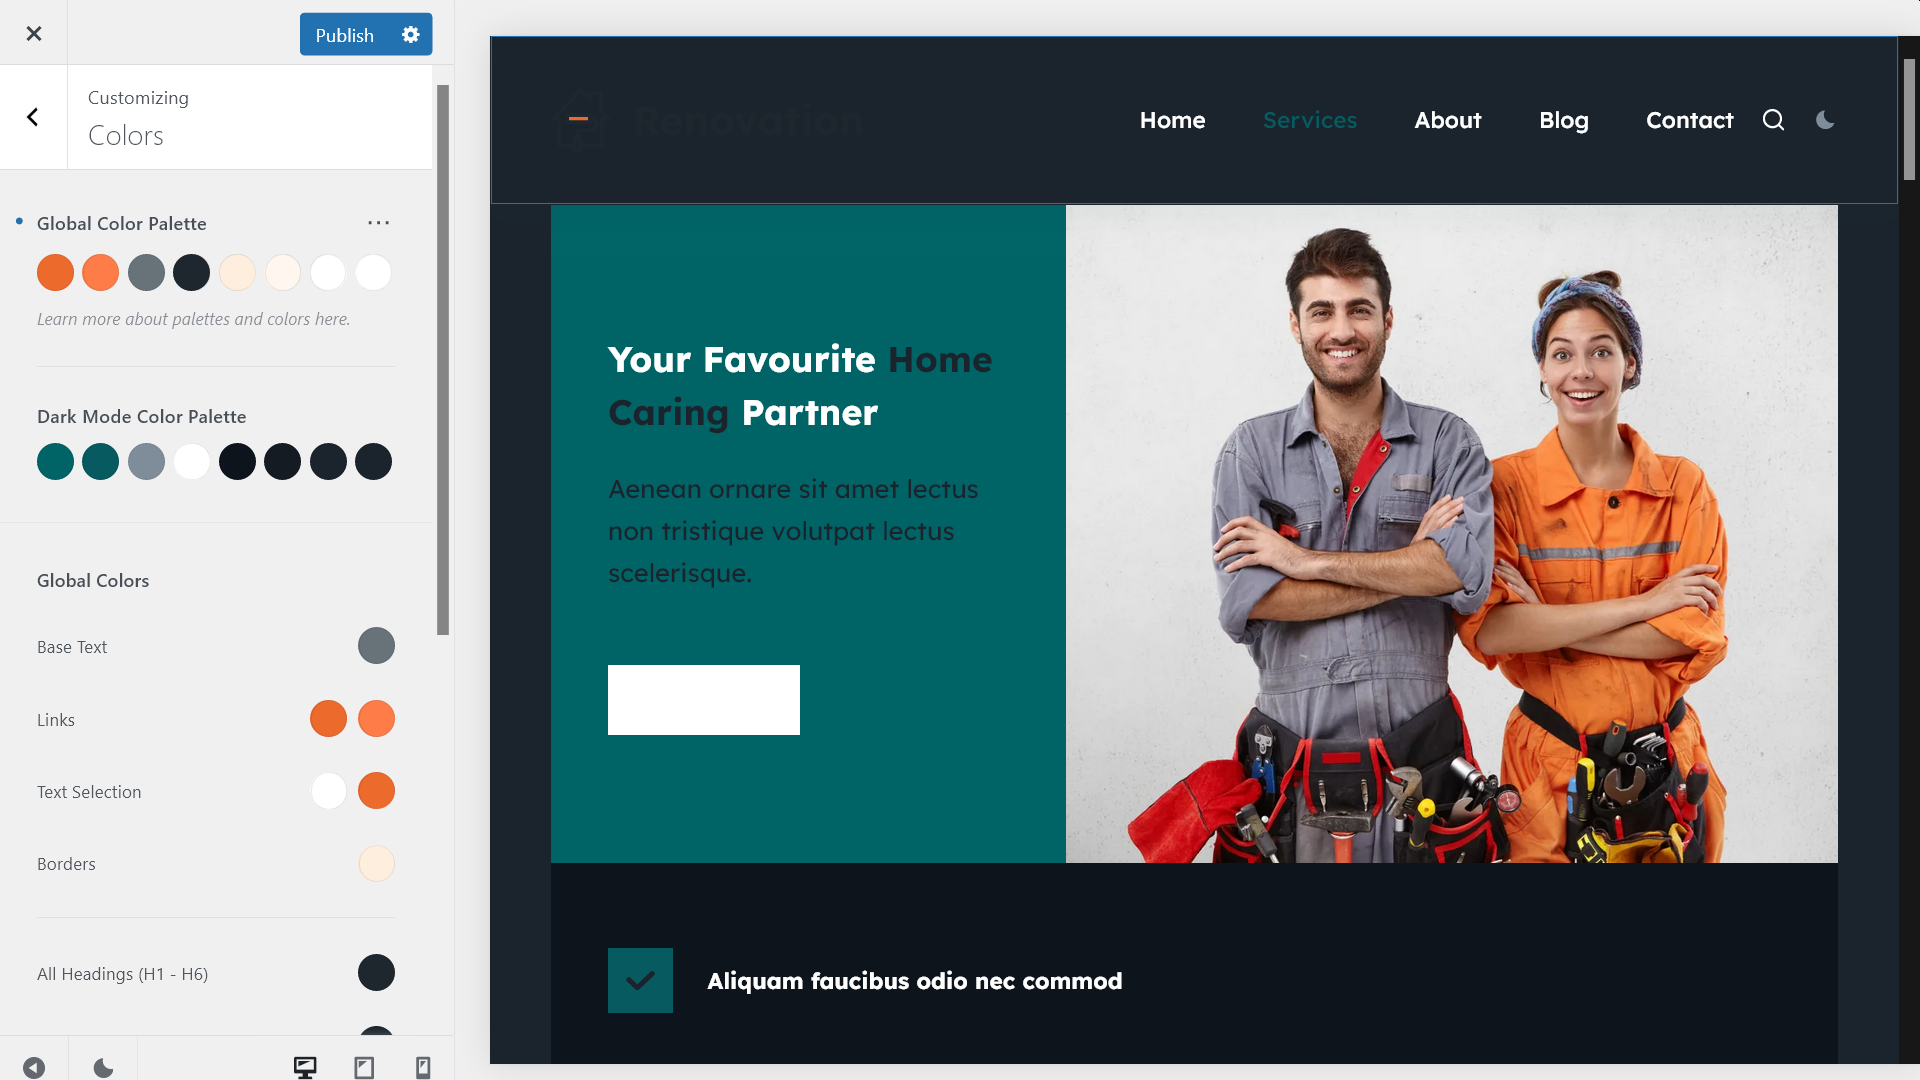Click the search icon in the navbar
1920x1080 pixels.
pos(1774,120)
